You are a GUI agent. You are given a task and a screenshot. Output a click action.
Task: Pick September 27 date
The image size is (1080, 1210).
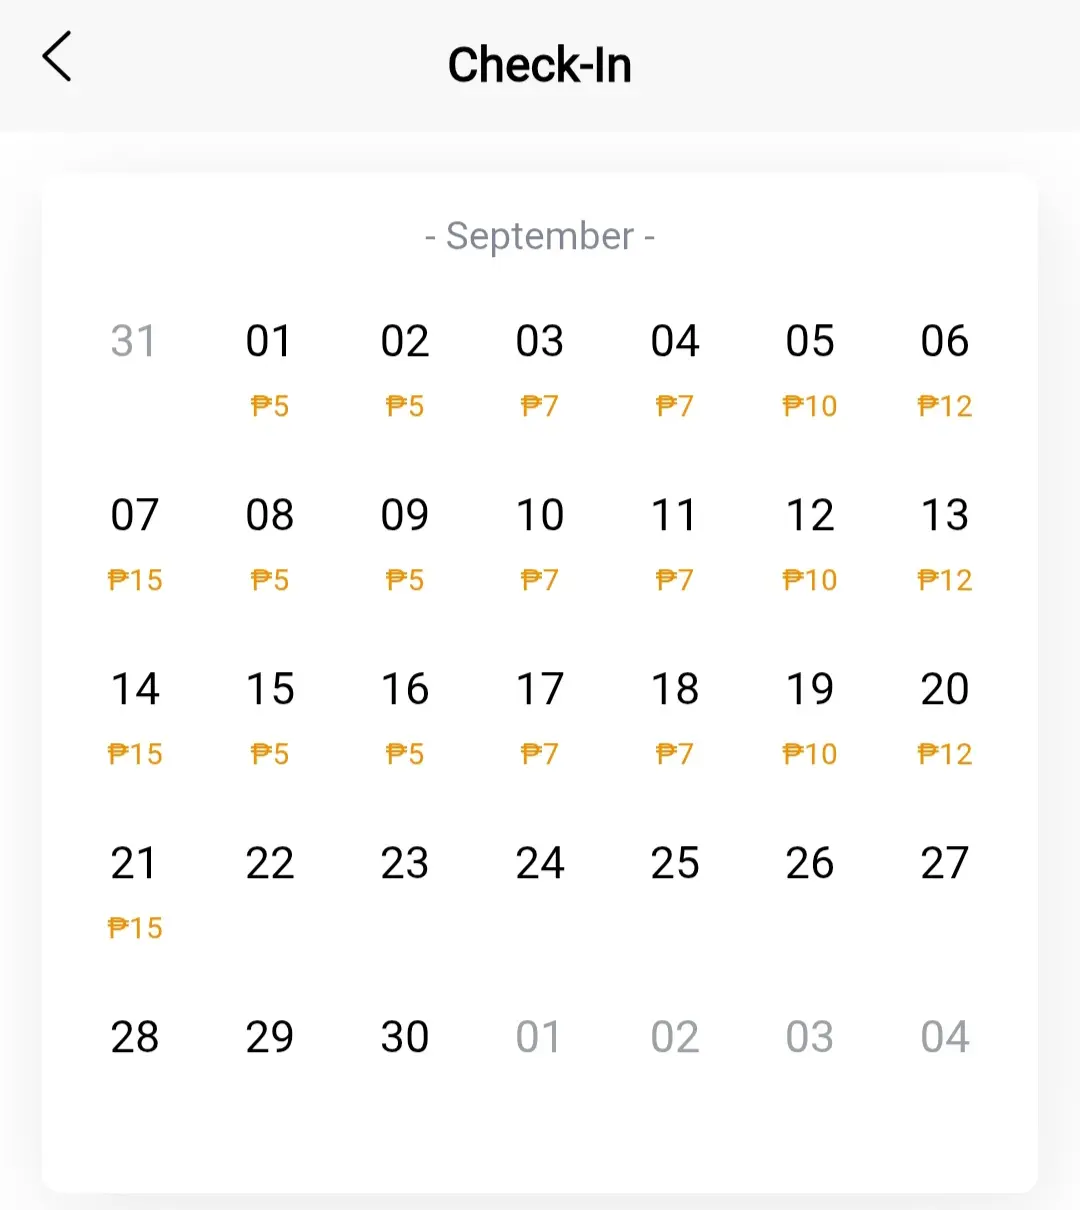[x=945, y=863]
